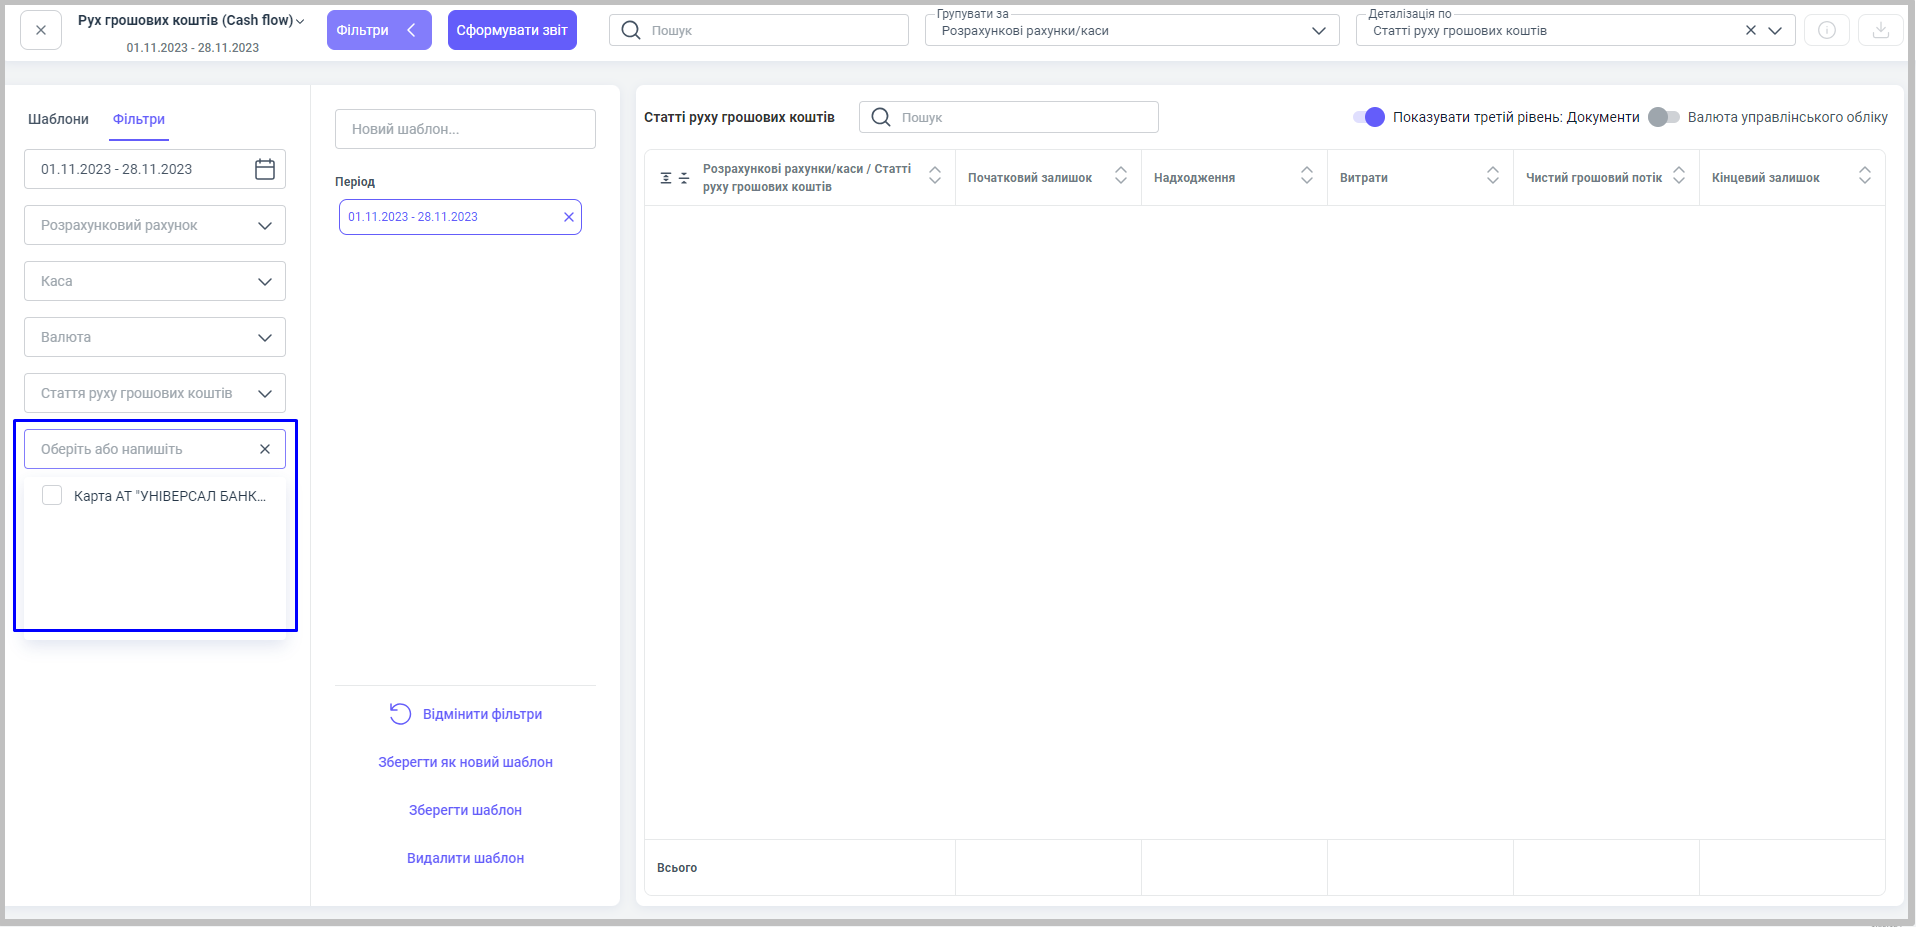Viewport: 1916px width, 927px height.
Task: Click Сформувати звіт button
Action: pos(512,30)
